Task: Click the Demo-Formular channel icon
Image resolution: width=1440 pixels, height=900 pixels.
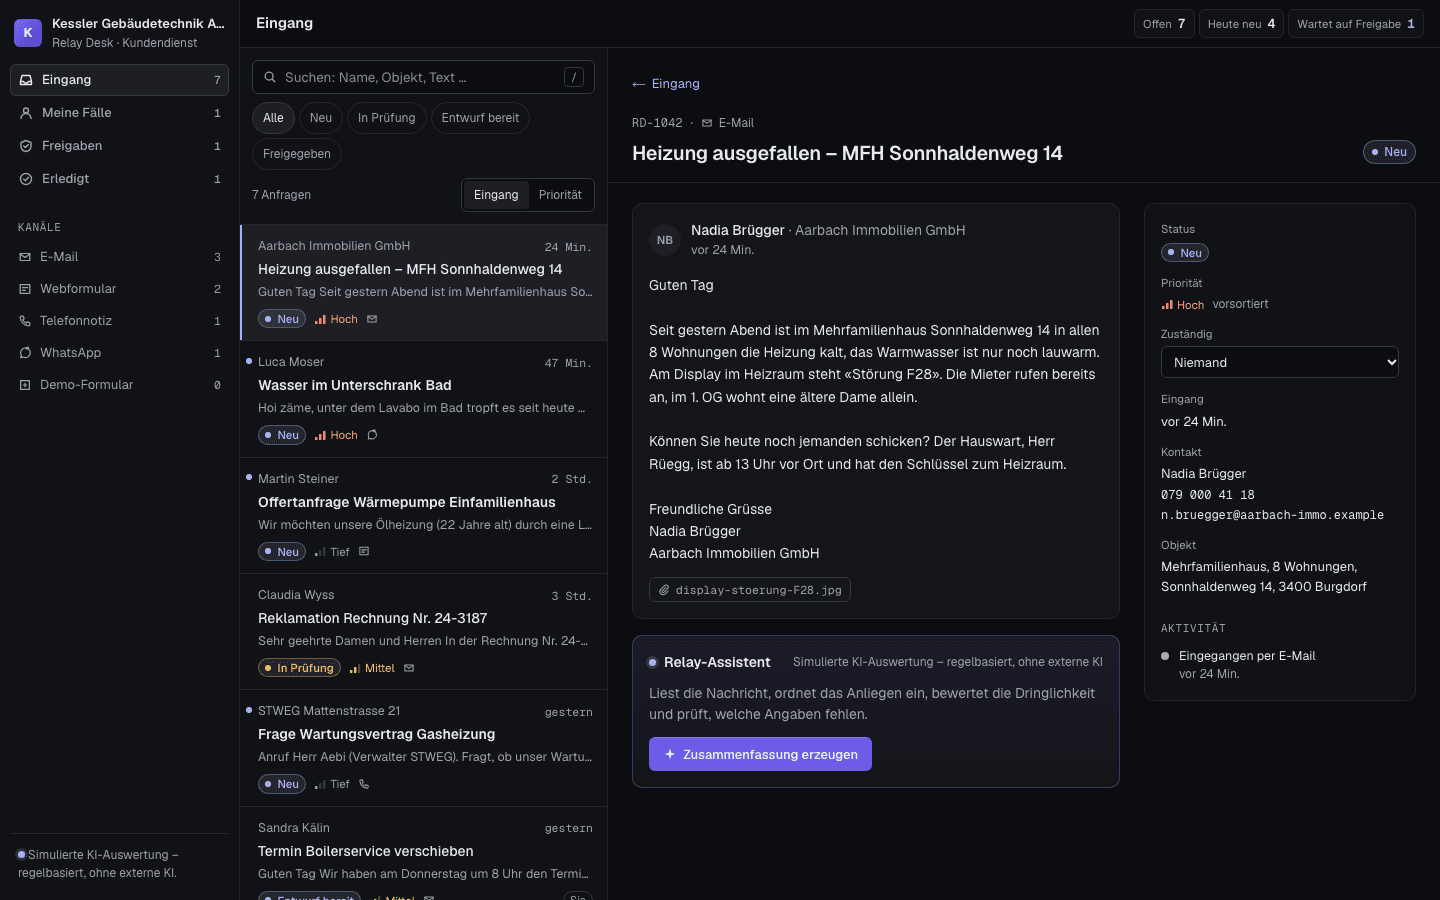Action: [x=25, y=385]
